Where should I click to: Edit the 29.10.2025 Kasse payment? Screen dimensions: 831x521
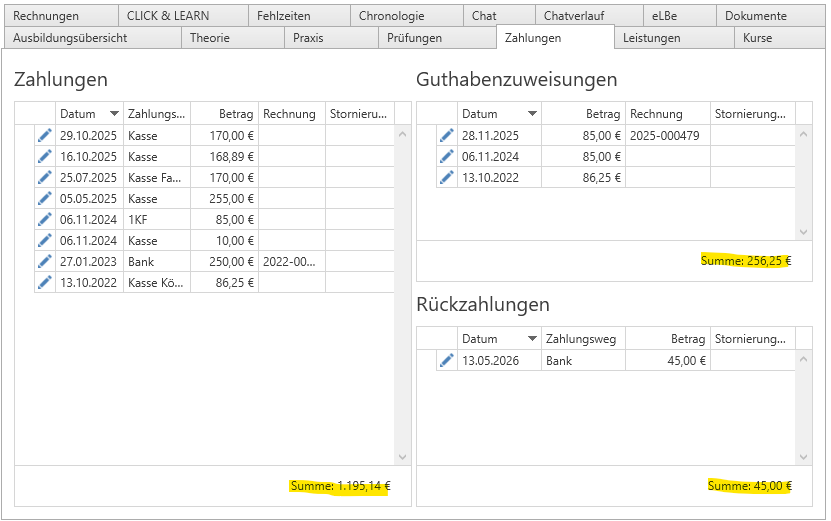tap(45, 136)
